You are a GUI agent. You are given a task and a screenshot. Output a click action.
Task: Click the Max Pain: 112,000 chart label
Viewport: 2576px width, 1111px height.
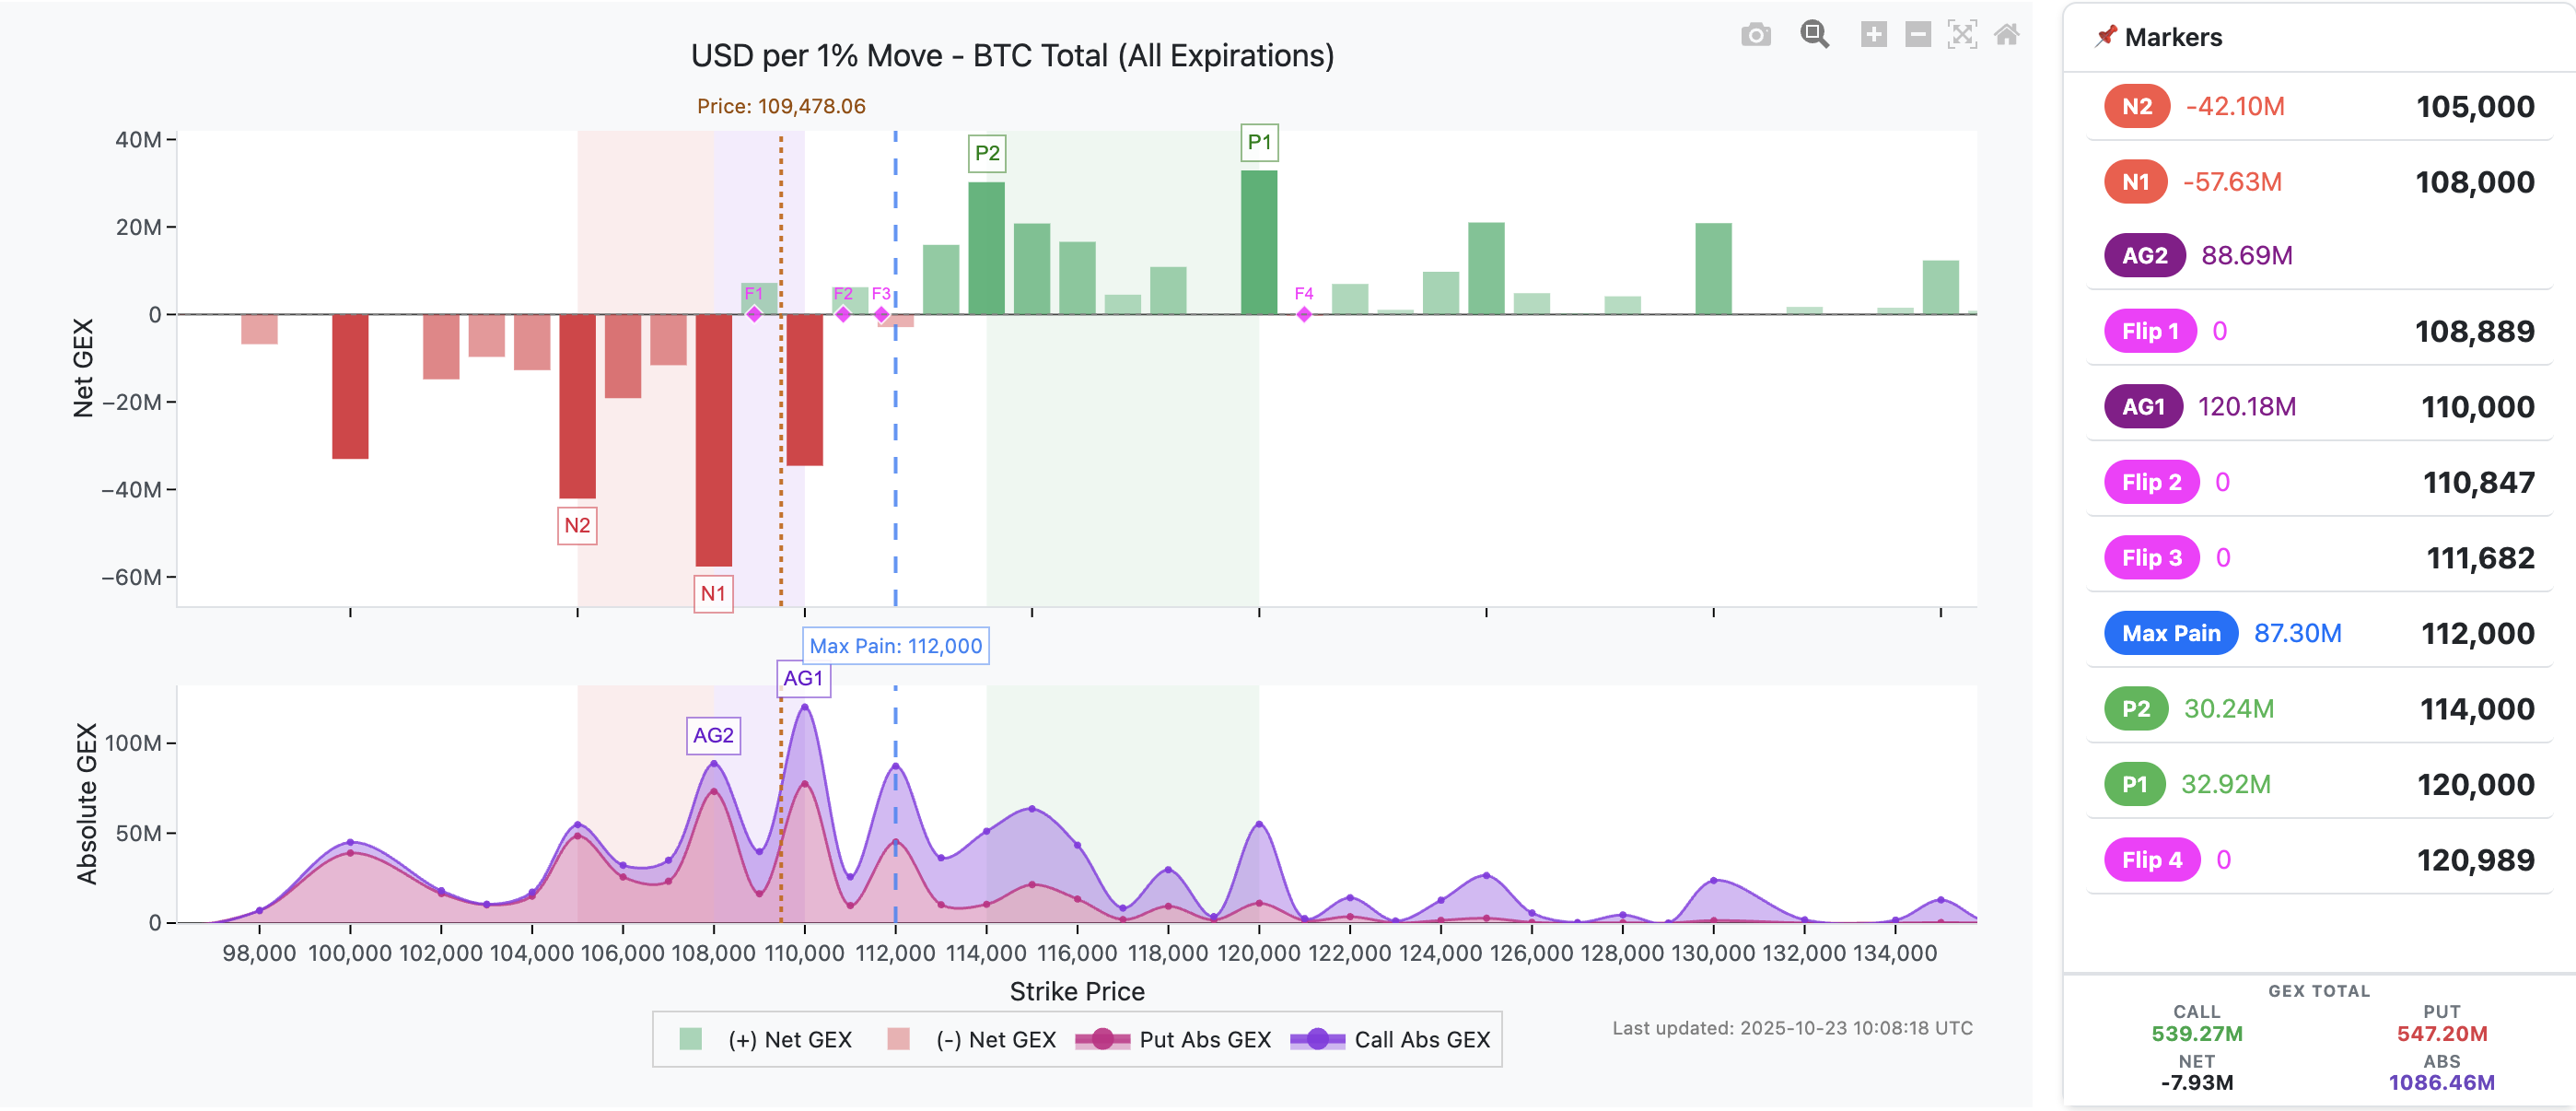[x=896, y=646]
